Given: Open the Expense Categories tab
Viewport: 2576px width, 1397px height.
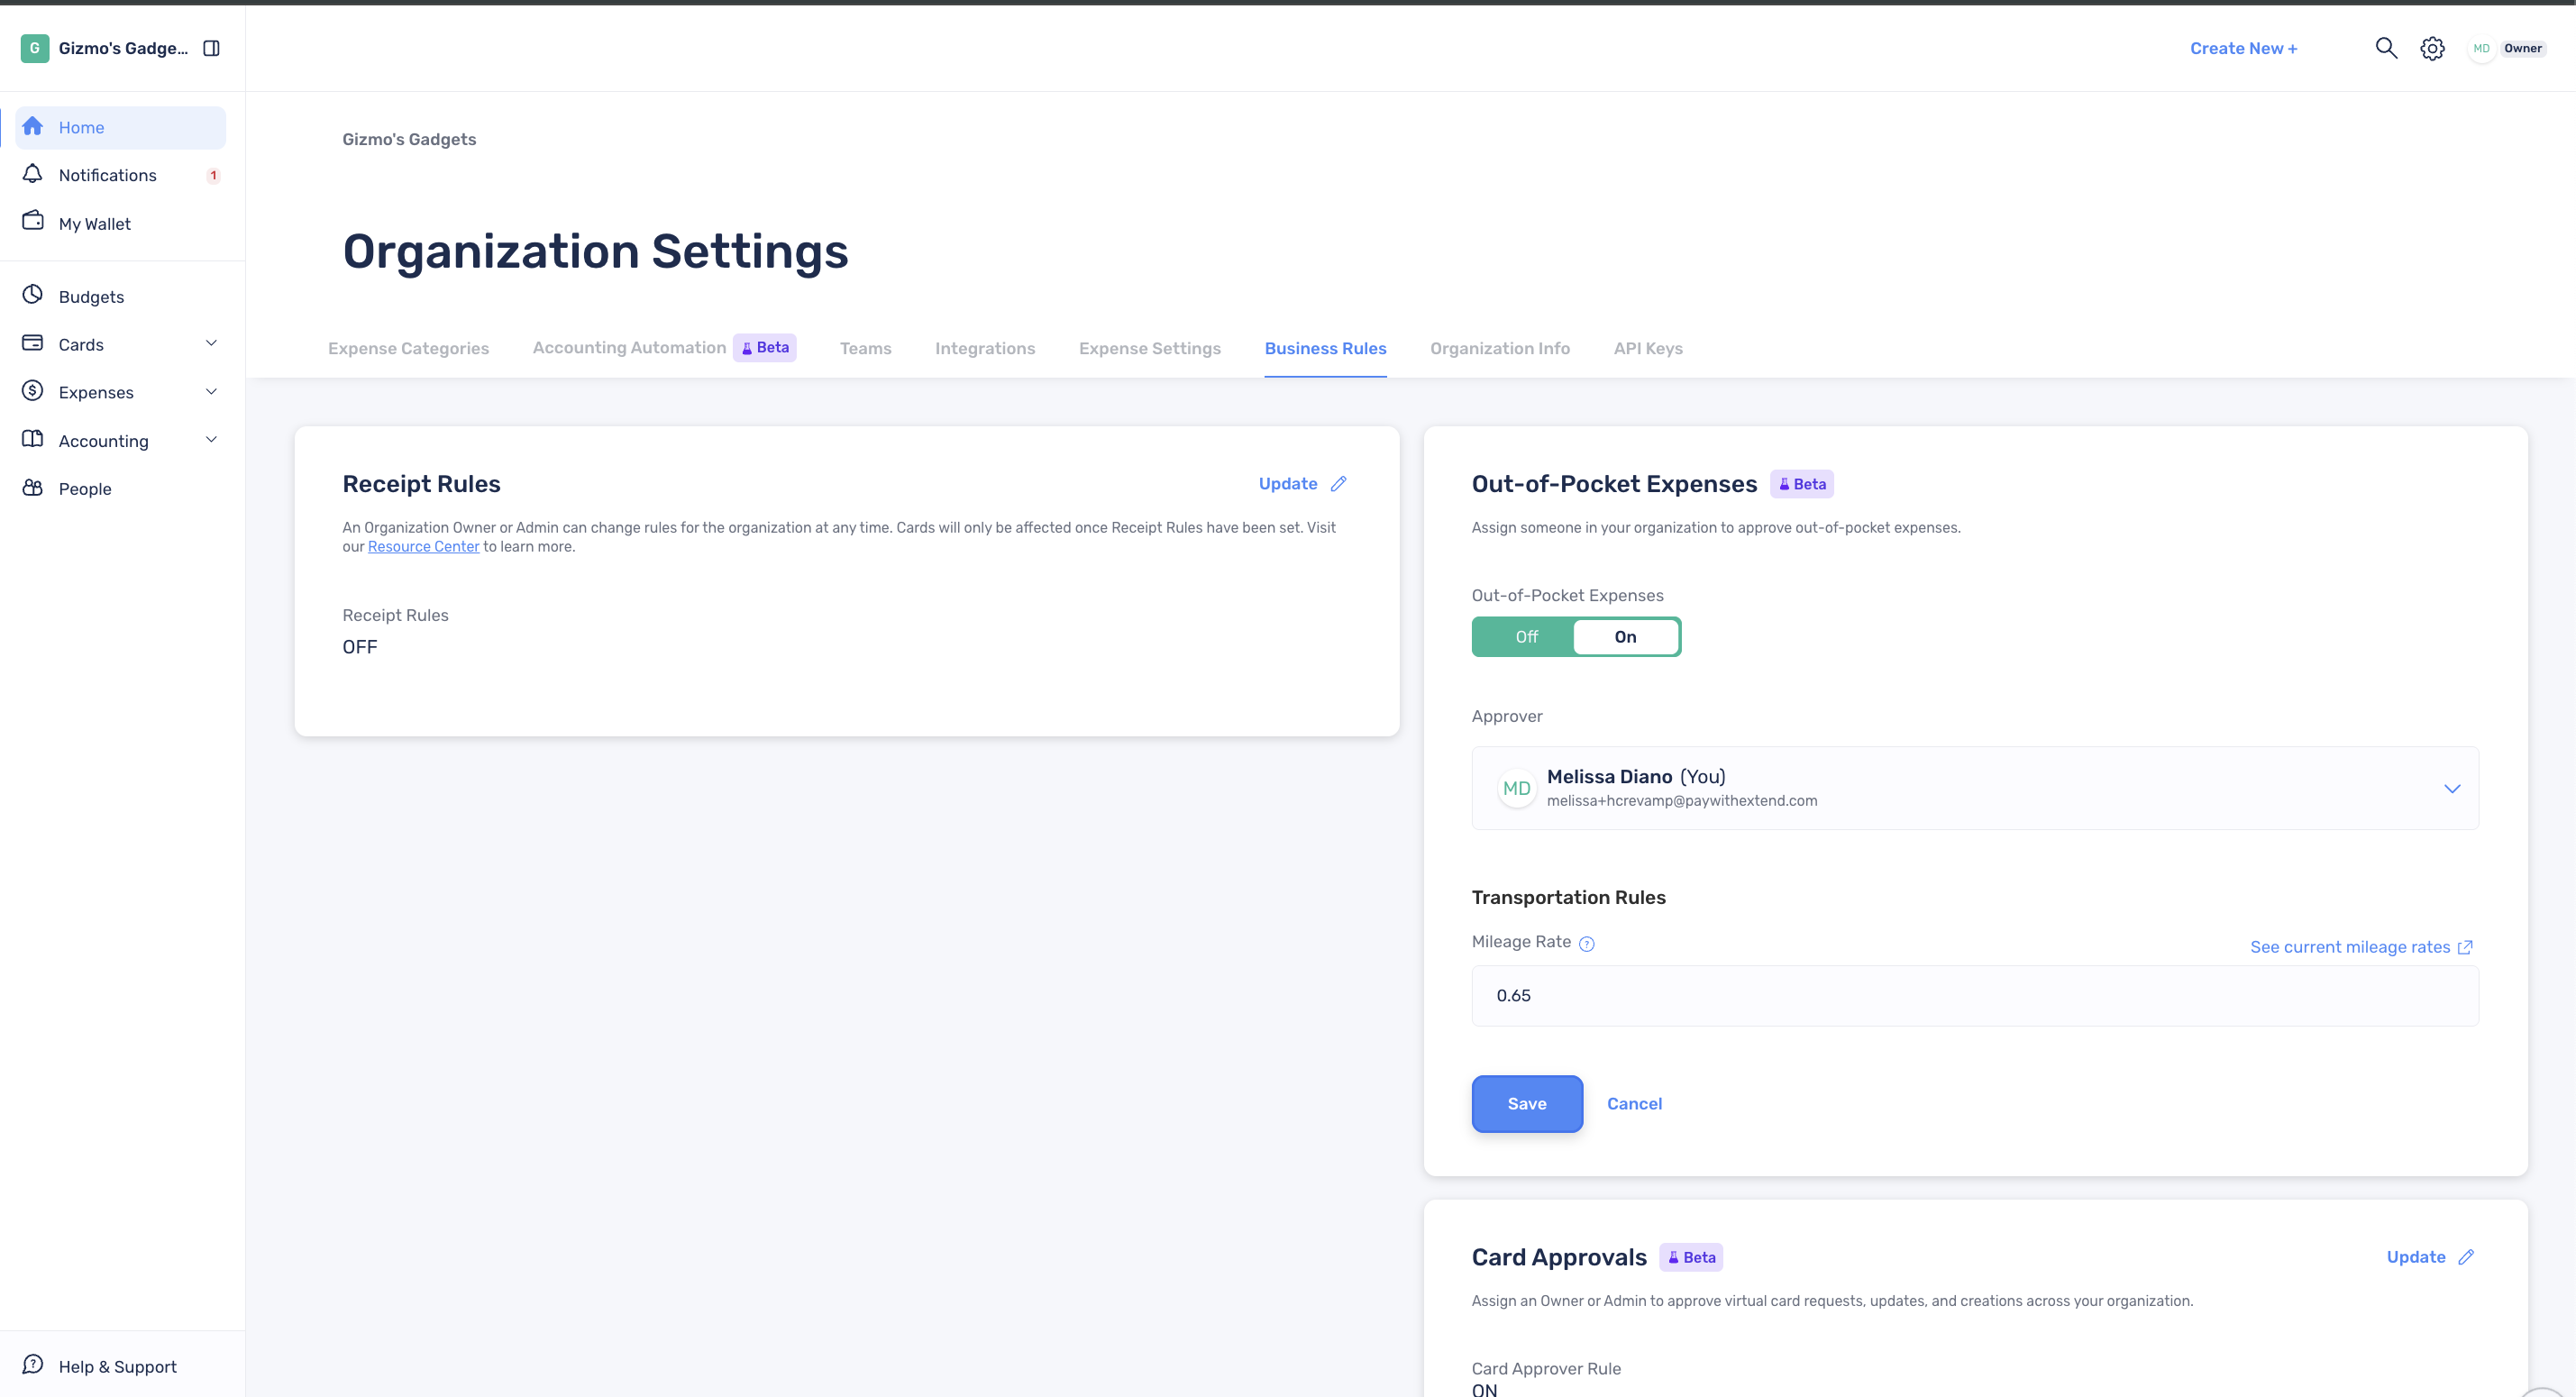Looking at the screenshot, I should (408, 348).
